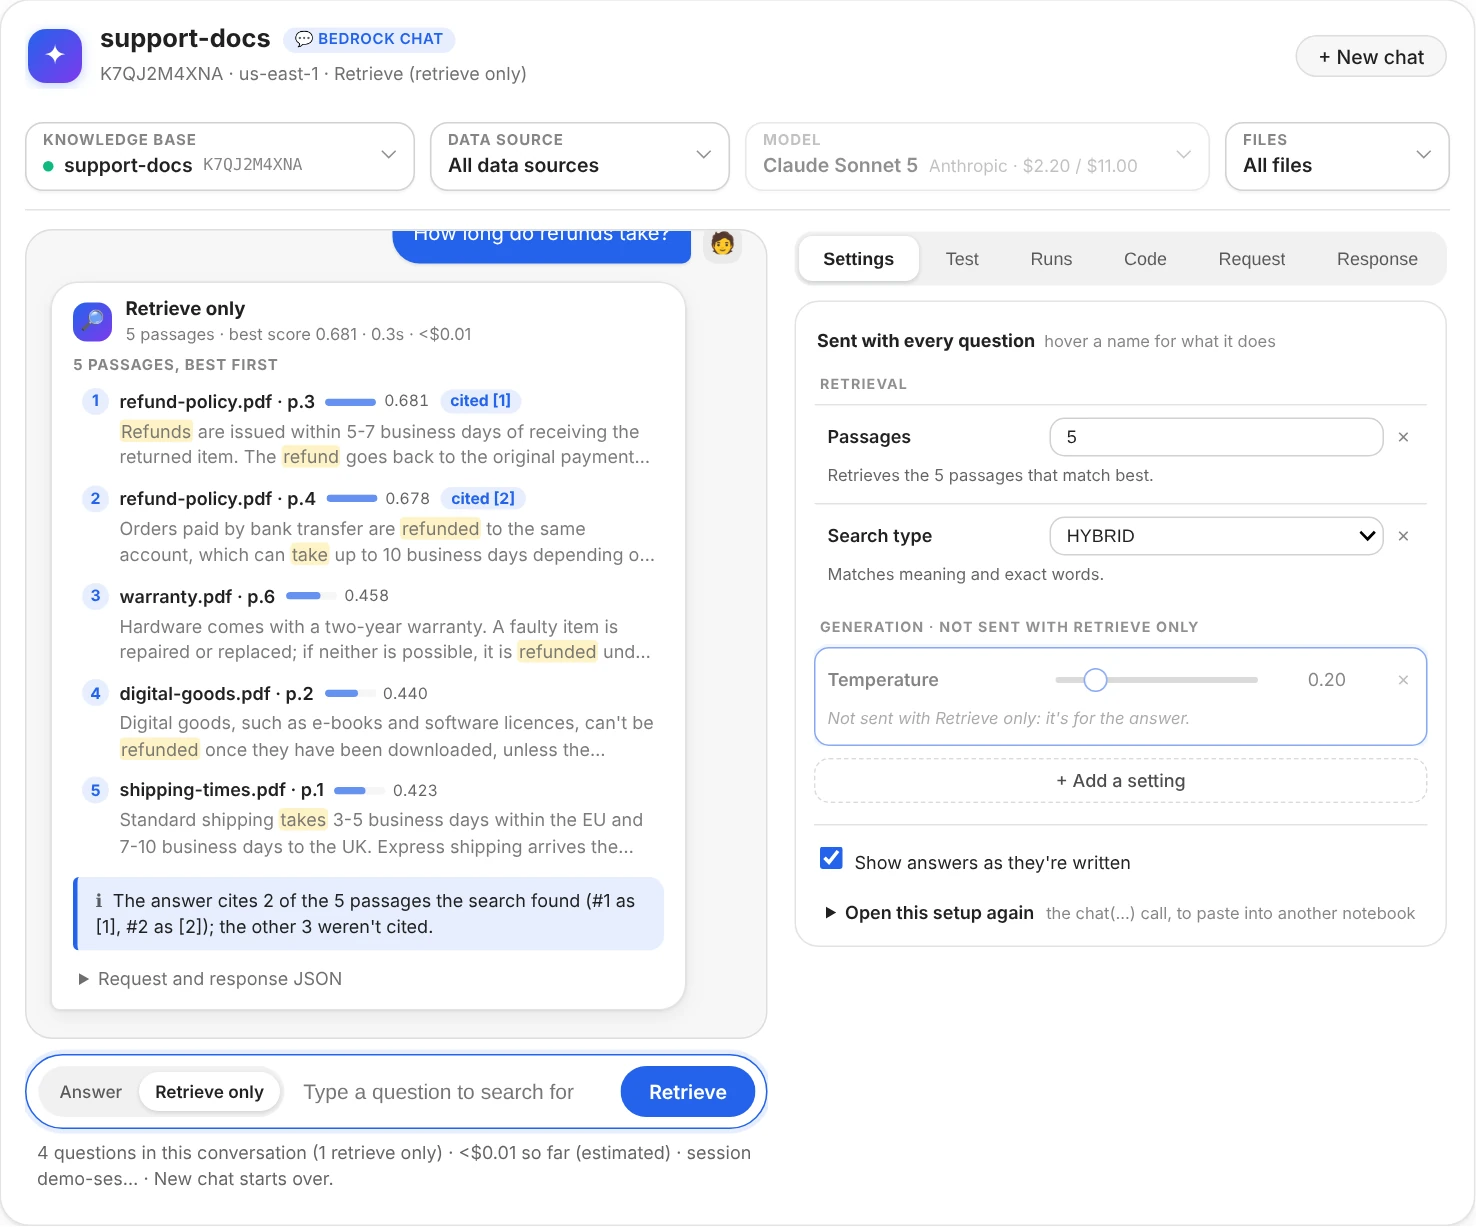
Task: Remove the Passages setting with its ×
Action: coord(1403,437)
